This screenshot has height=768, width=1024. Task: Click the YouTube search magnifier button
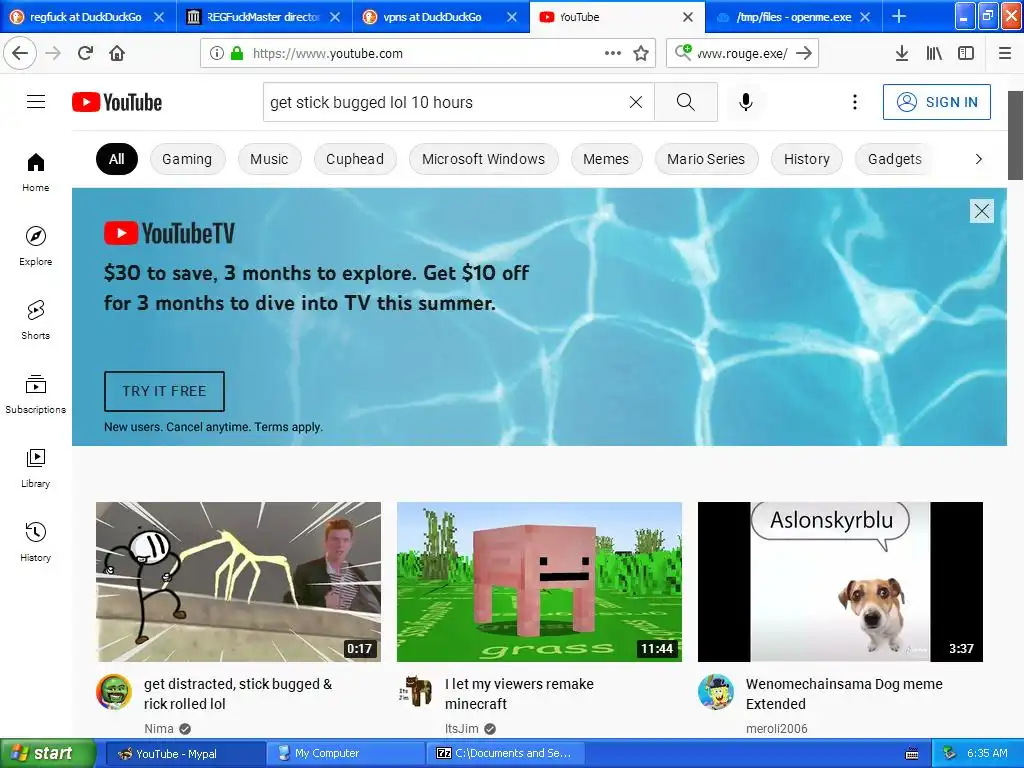pos(686,102)
